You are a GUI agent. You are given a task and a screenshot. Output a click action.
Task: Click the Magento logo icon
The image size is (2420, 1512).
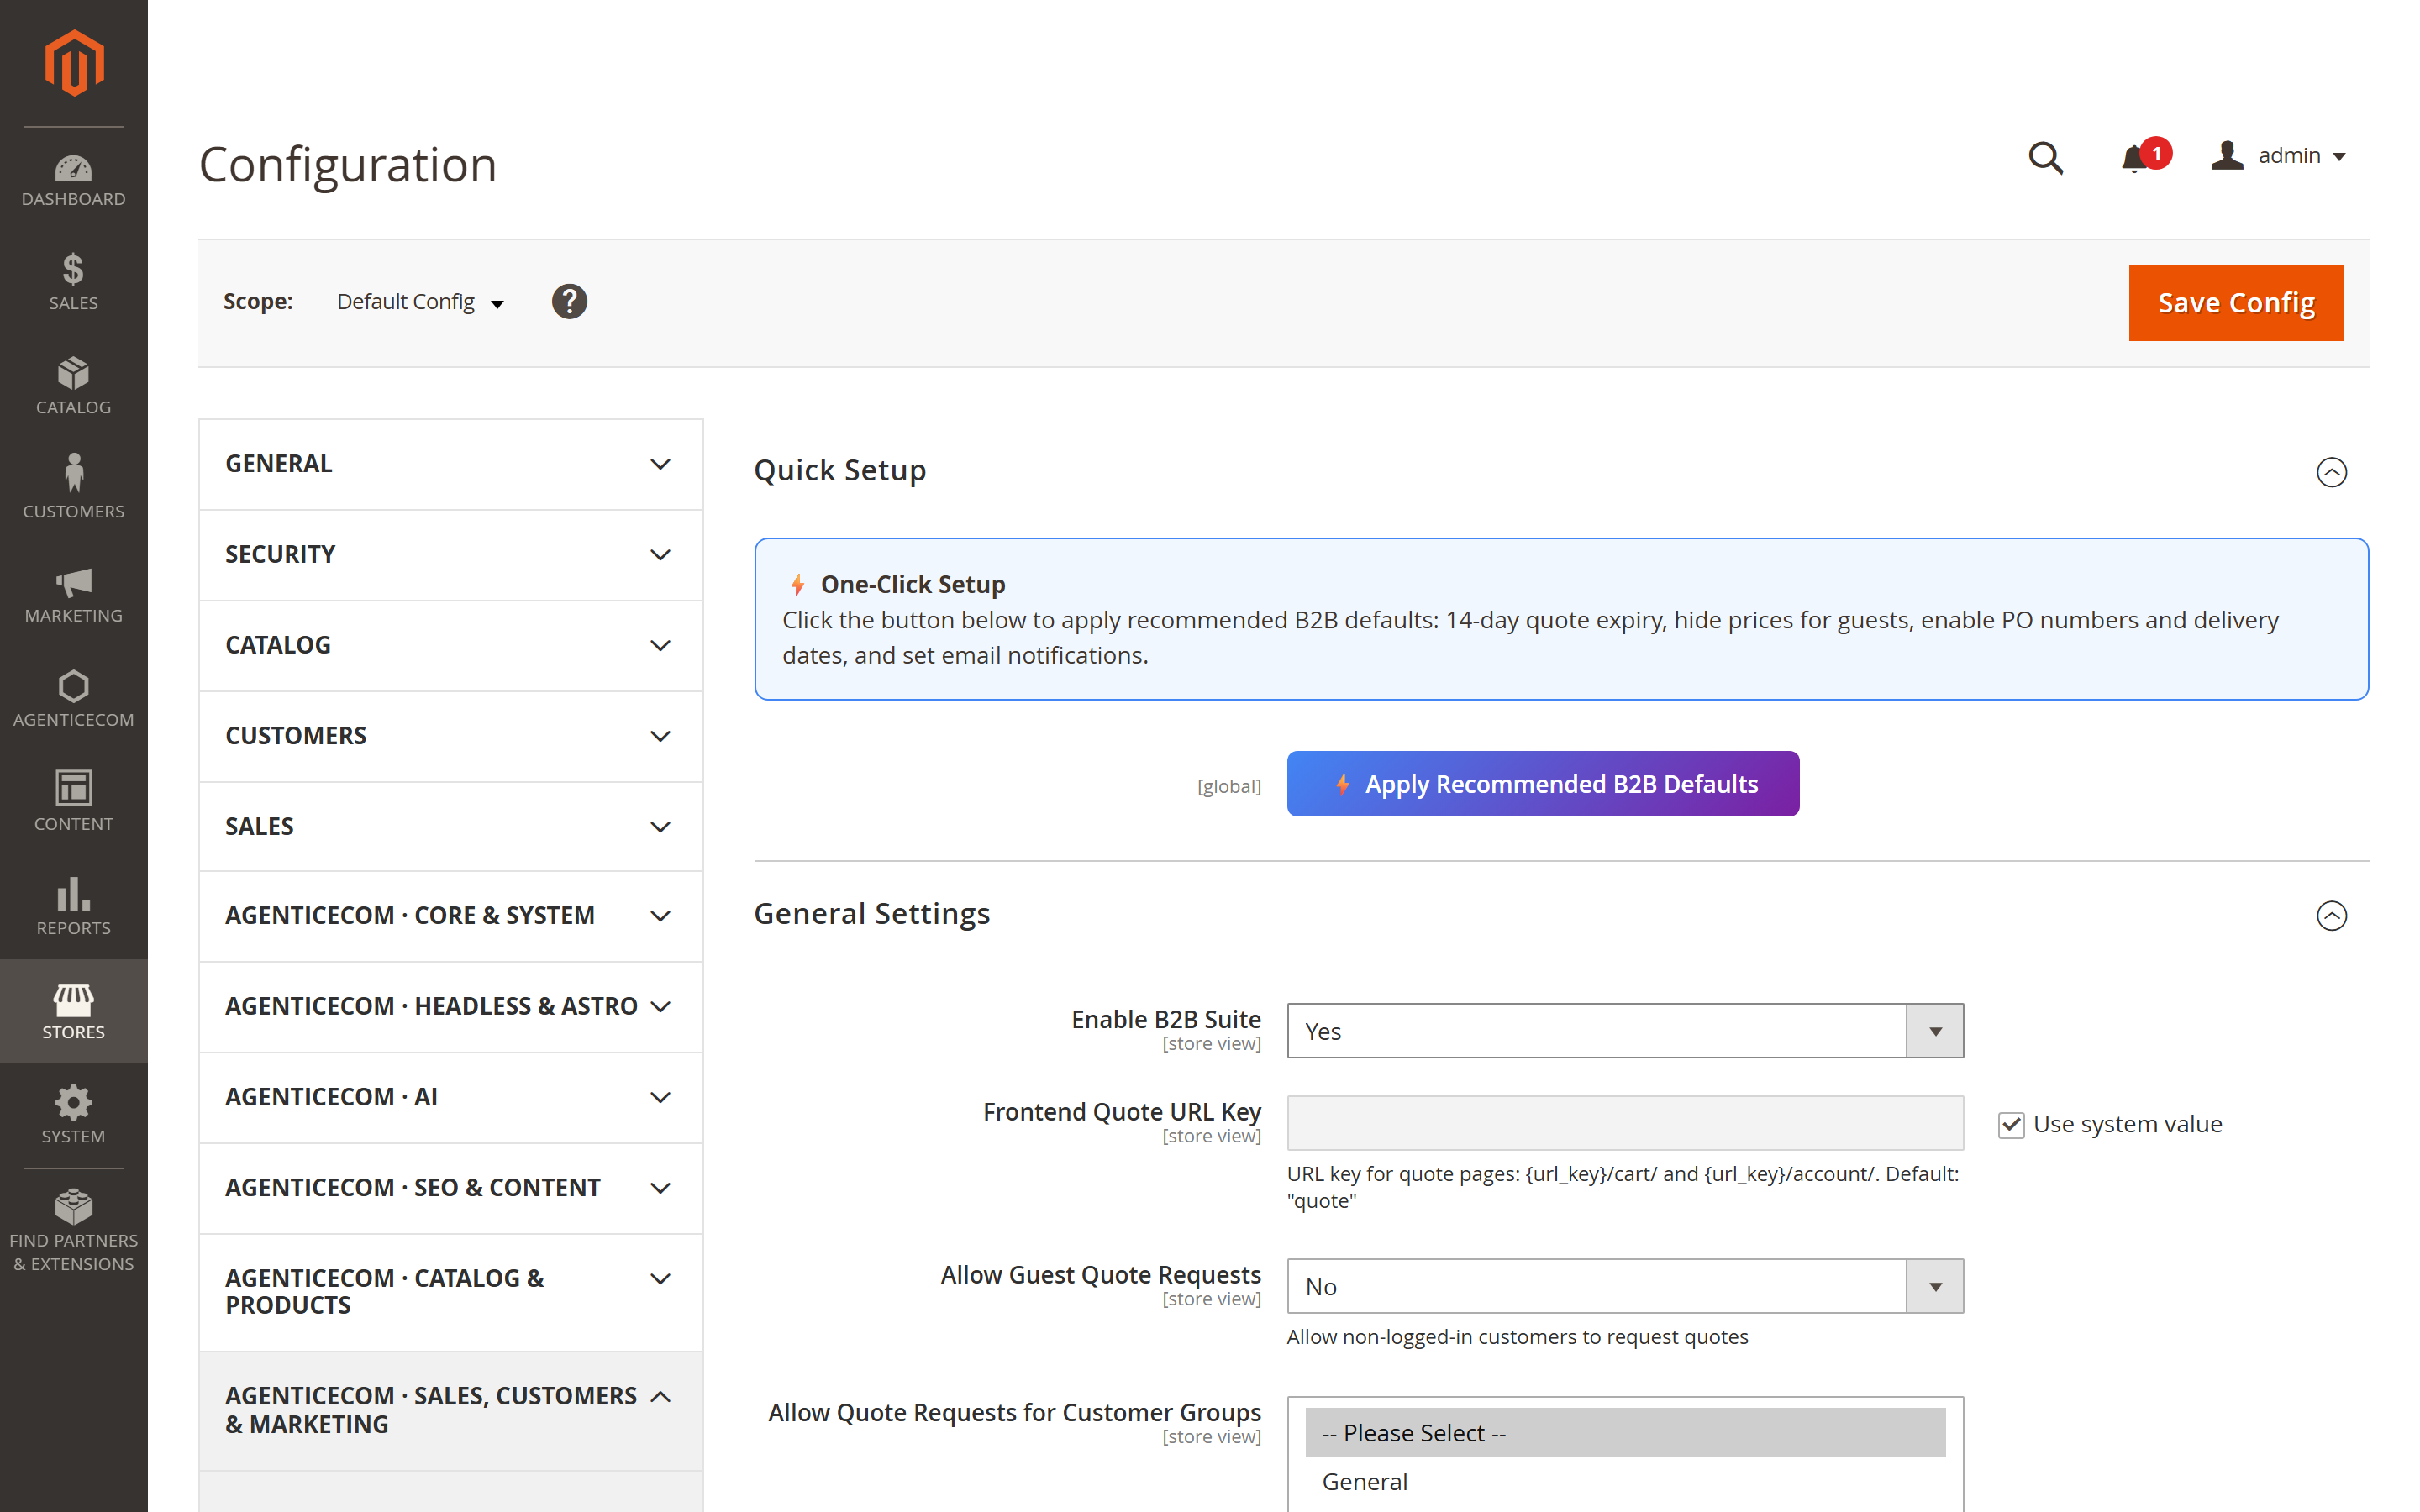tap(74, 63)
